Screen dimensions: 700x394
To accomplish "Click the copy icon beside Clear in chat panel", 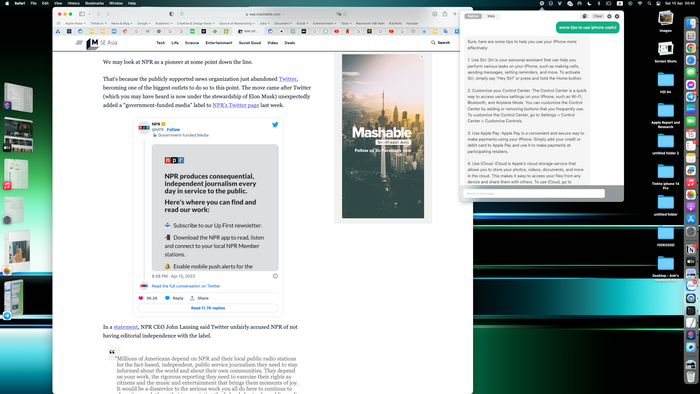I will coord(584,17).
